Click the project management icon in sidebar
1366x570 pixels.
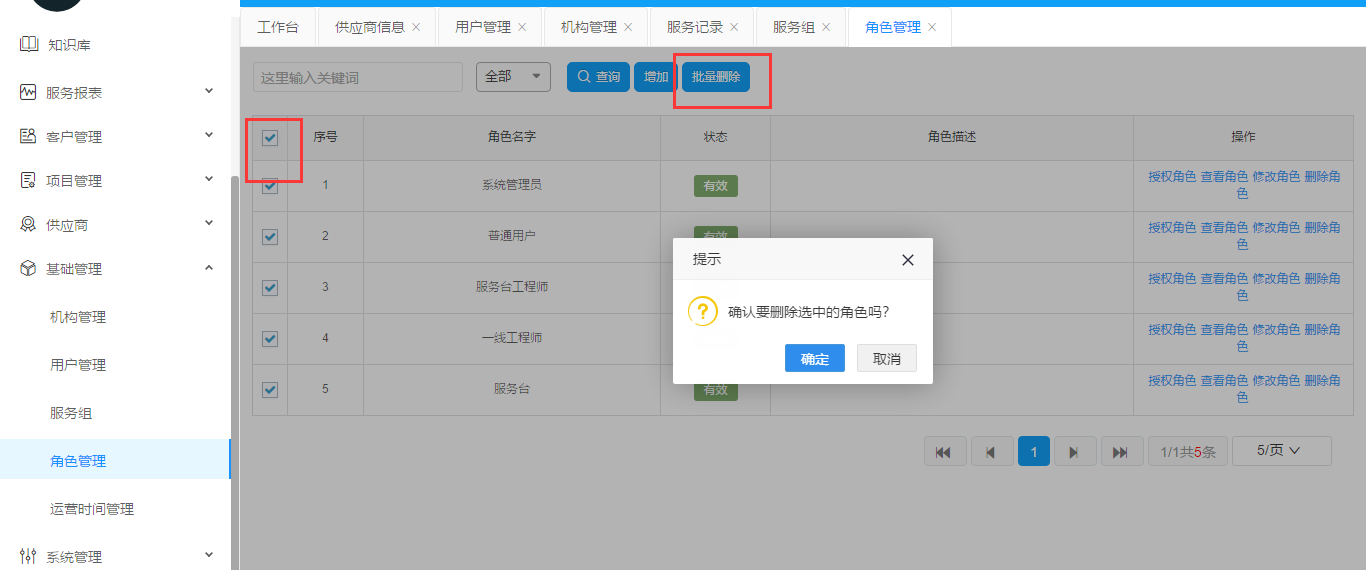(x=28, y=180)
